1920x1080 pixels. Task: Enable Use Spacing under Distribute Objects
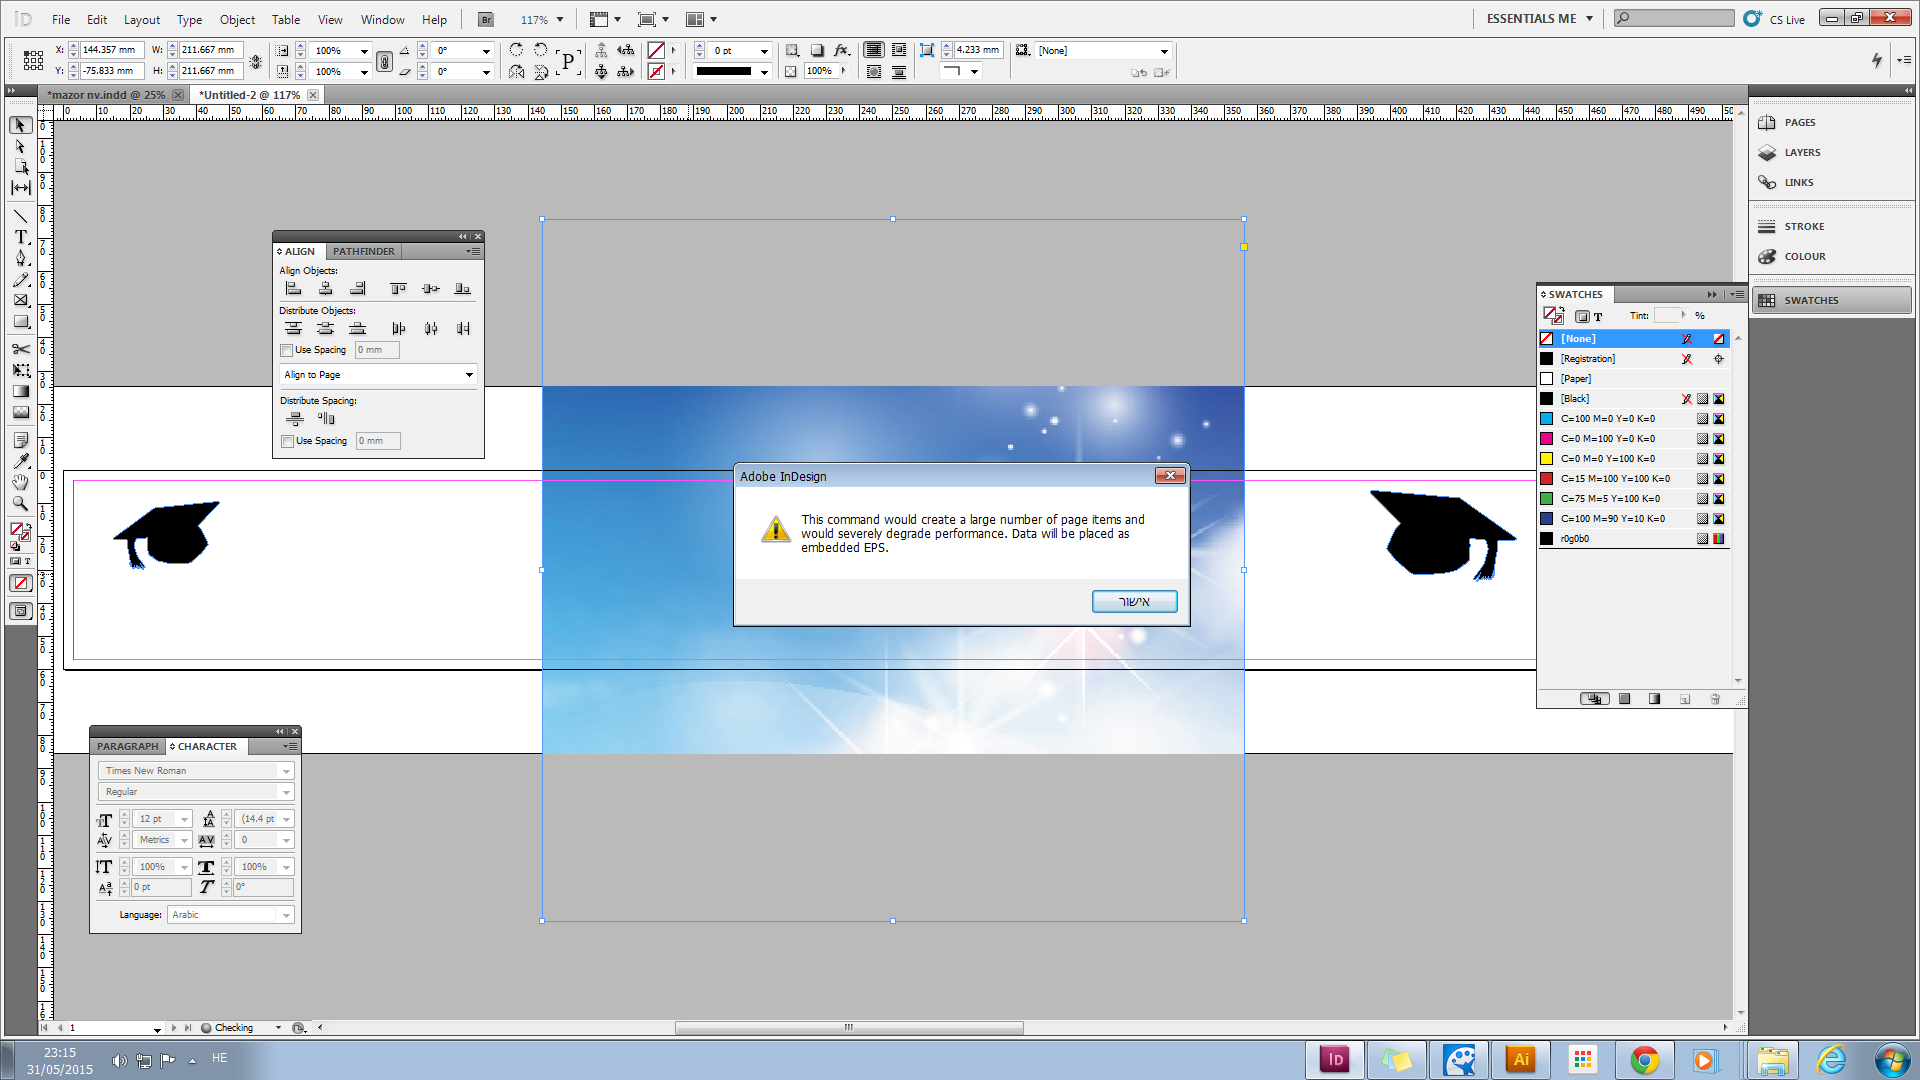click(287, 350)
